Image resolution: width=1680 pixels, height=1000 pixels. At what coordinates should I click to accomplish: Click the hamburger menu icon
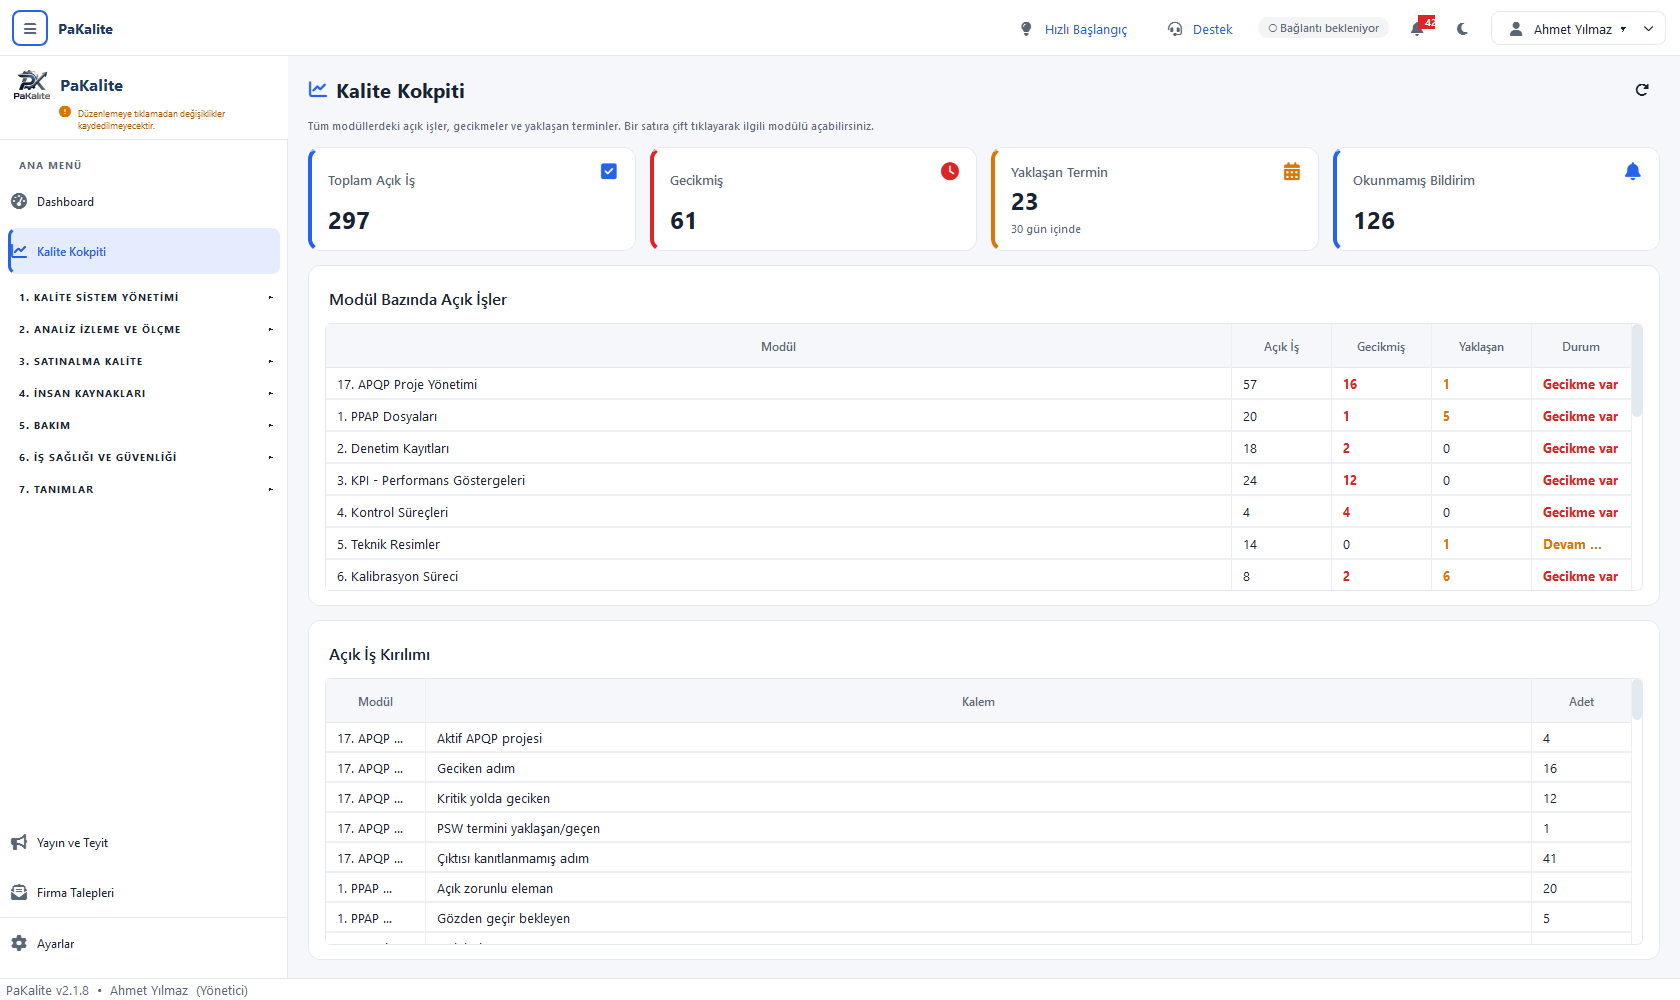30,29
